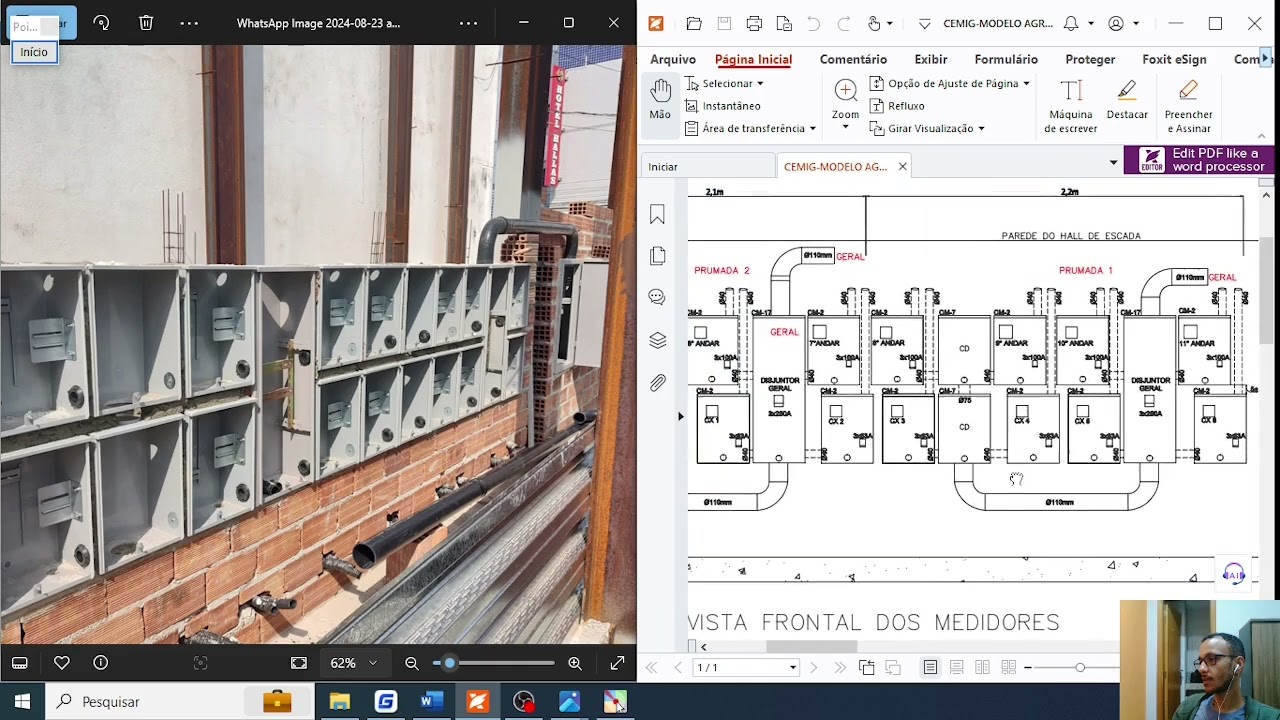The height and width of the screenshot is (720, 1280).
Task: Open the attachments paperclip panel in Foxit
Action: (x=657, y=382)
